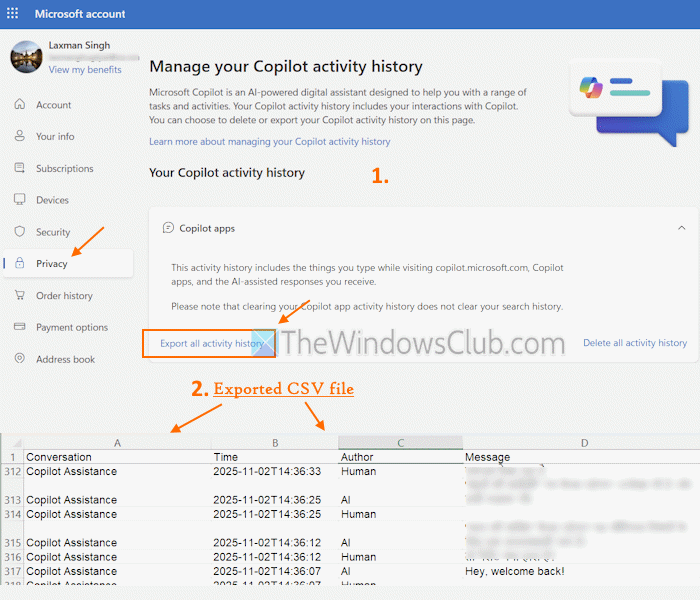Screen dimensions: 700x600
Task: Click the Order history cart icon
Action: tap(20, 295)
